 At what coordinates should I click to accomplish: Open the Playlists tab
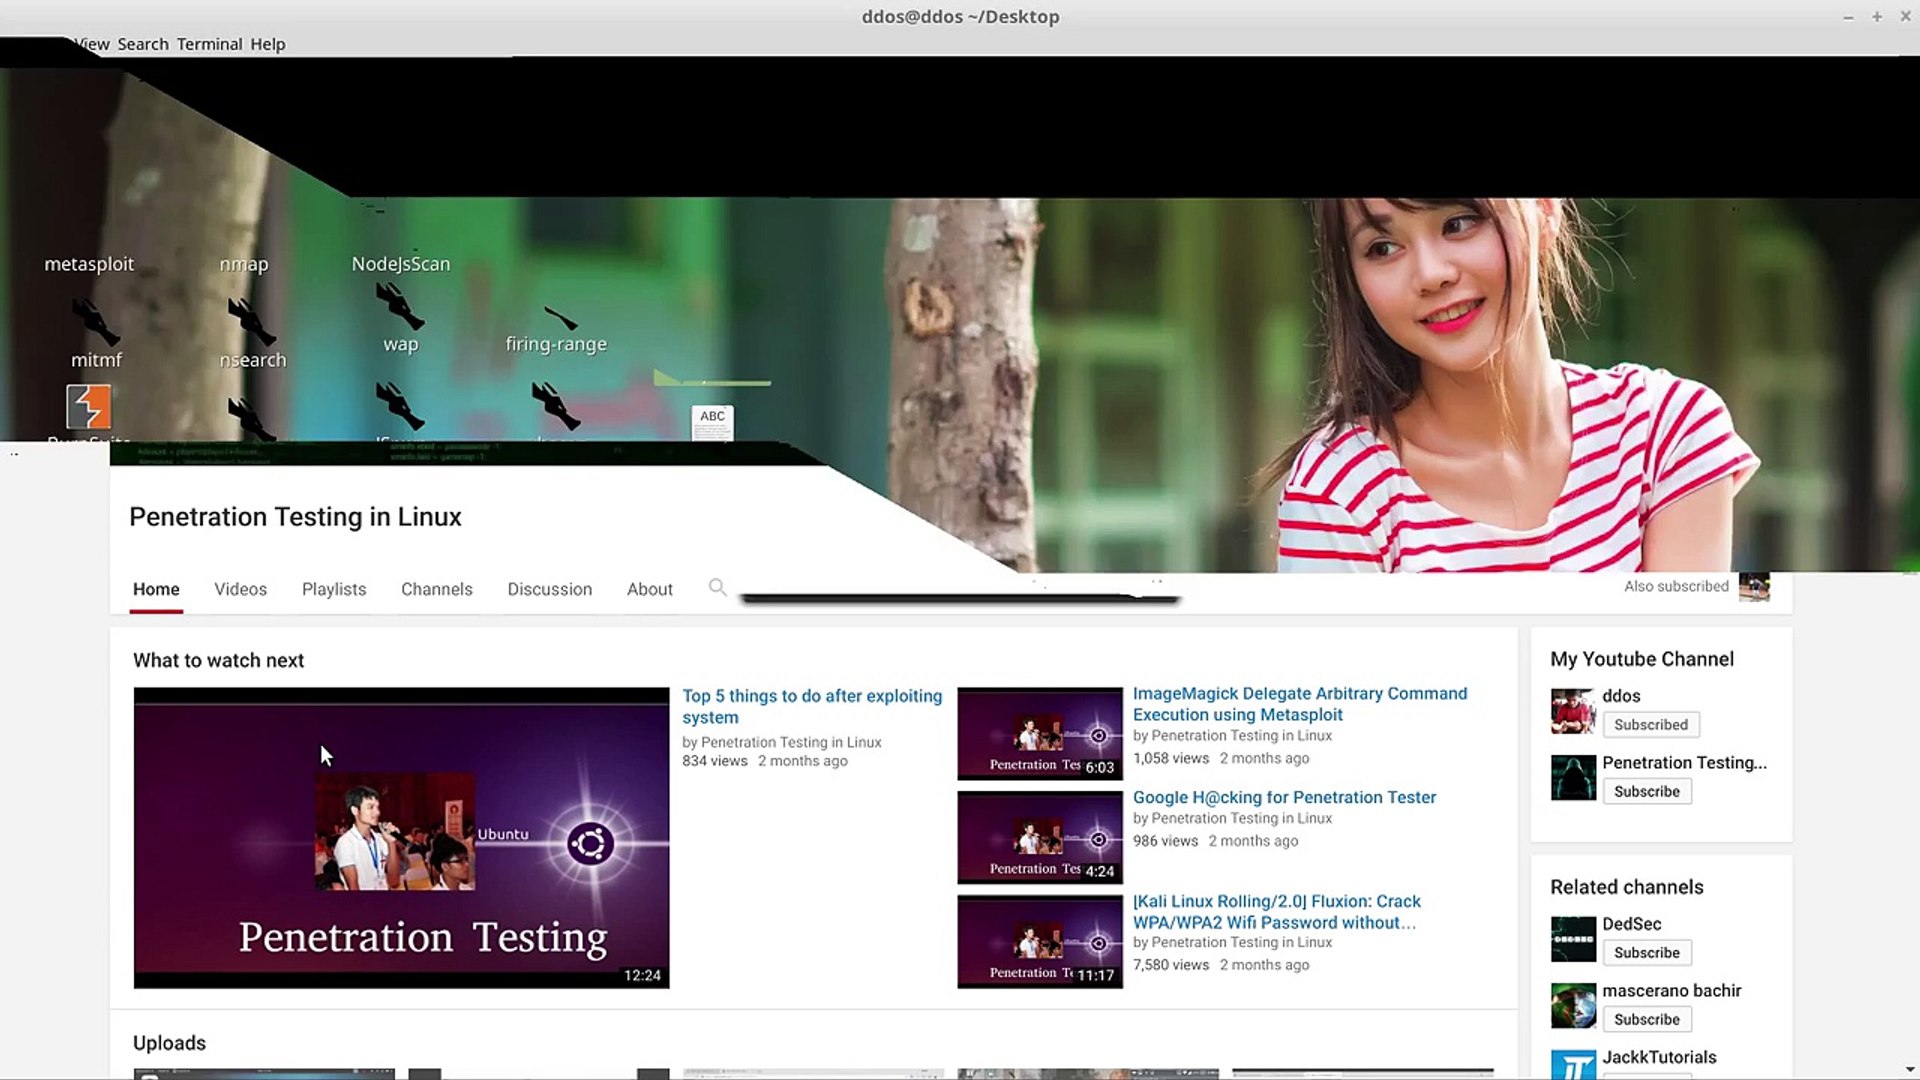point(334,590)
